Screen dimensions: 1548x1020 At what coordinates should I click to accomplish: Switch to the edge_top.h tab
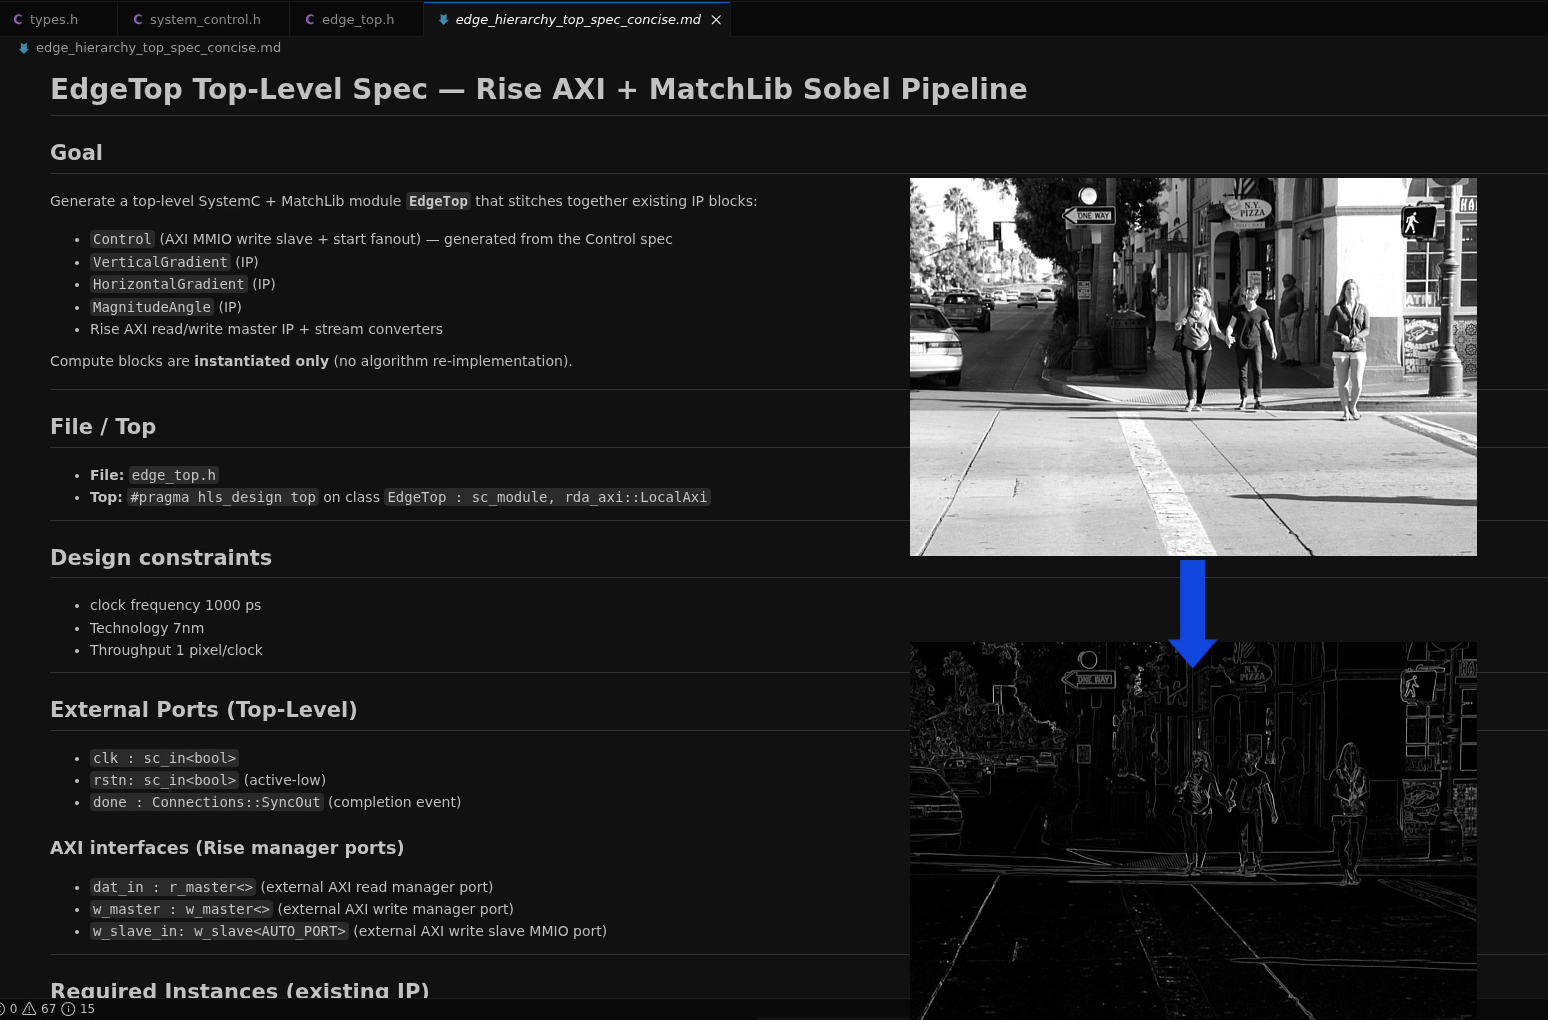[x=357, y=19]
